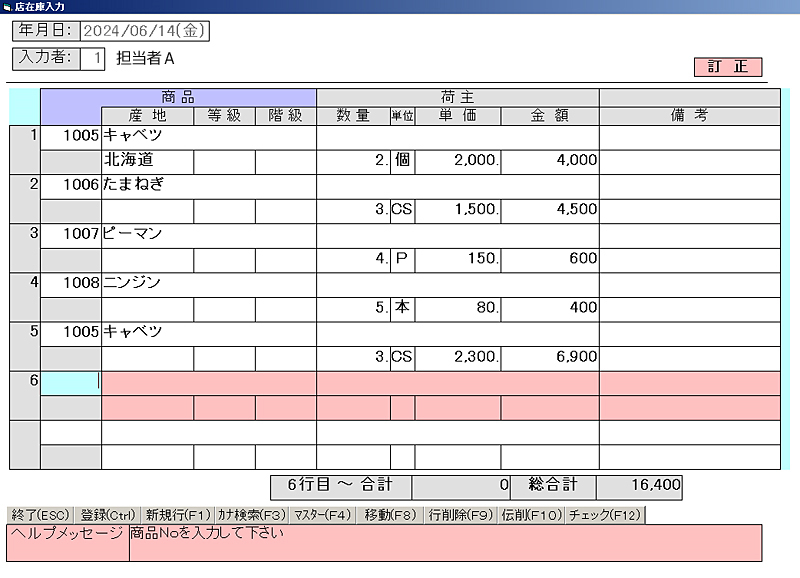This screenshot has width=800, height=578.
Task: Open the マスター(F4) master list
Action: [321, 515]
